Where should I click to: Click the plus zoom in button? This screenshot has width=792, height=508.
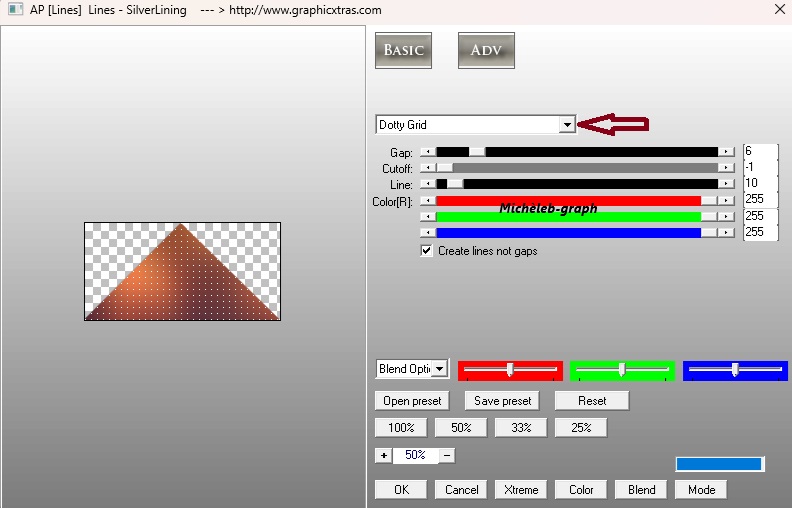(x=384, y=455)
